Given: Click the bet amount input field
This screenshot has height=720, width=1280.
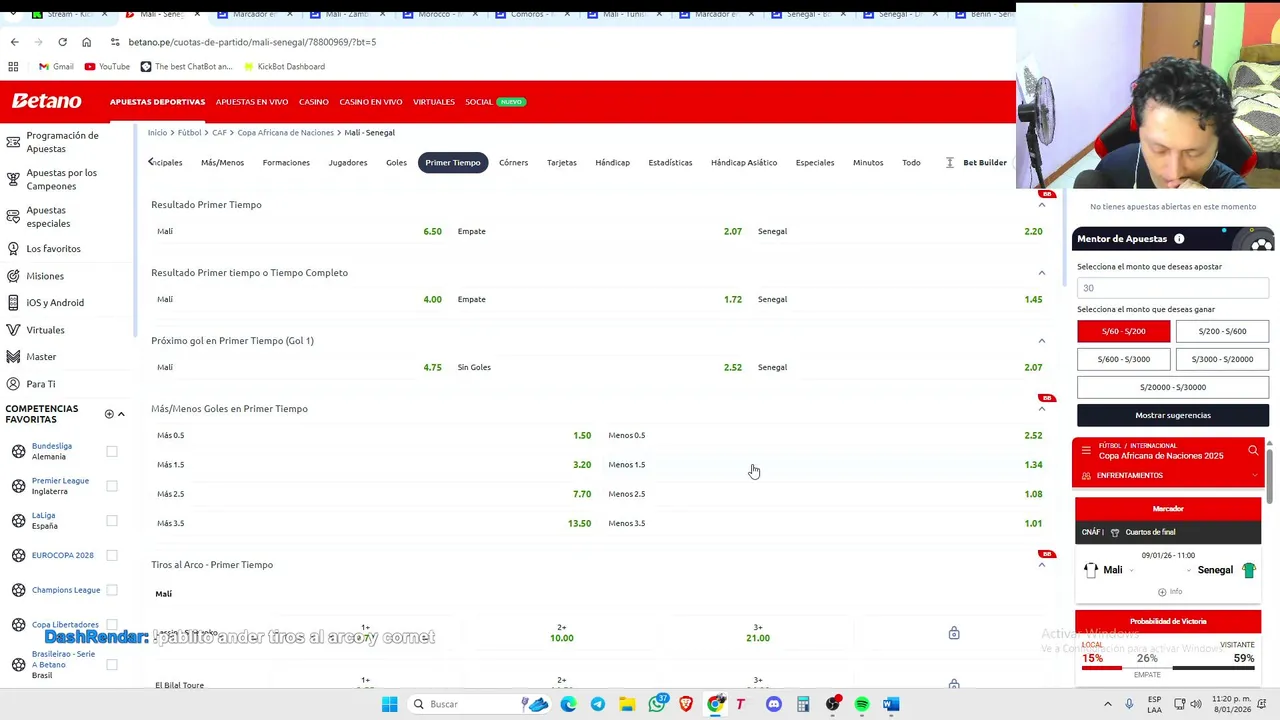Looking at the screenshot, I should pyautogui.click(x=1173, y=288).
